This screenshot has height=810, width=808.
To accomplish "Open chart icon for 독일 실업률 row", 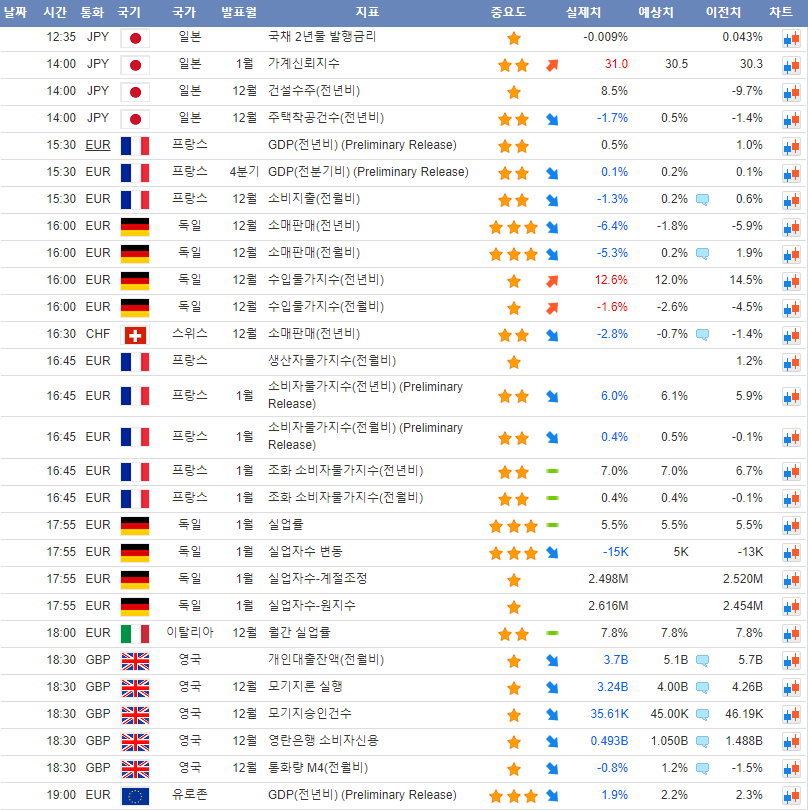I will coord(791,525).
